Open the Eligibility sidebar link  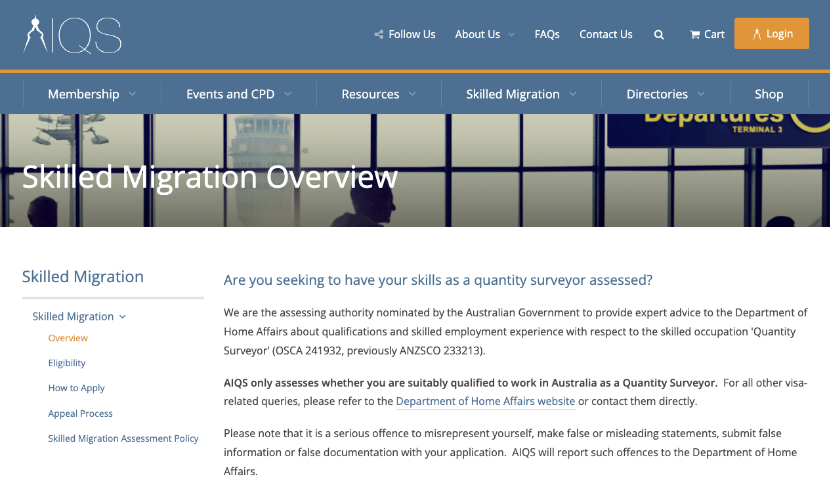click(x=67, y=363)
